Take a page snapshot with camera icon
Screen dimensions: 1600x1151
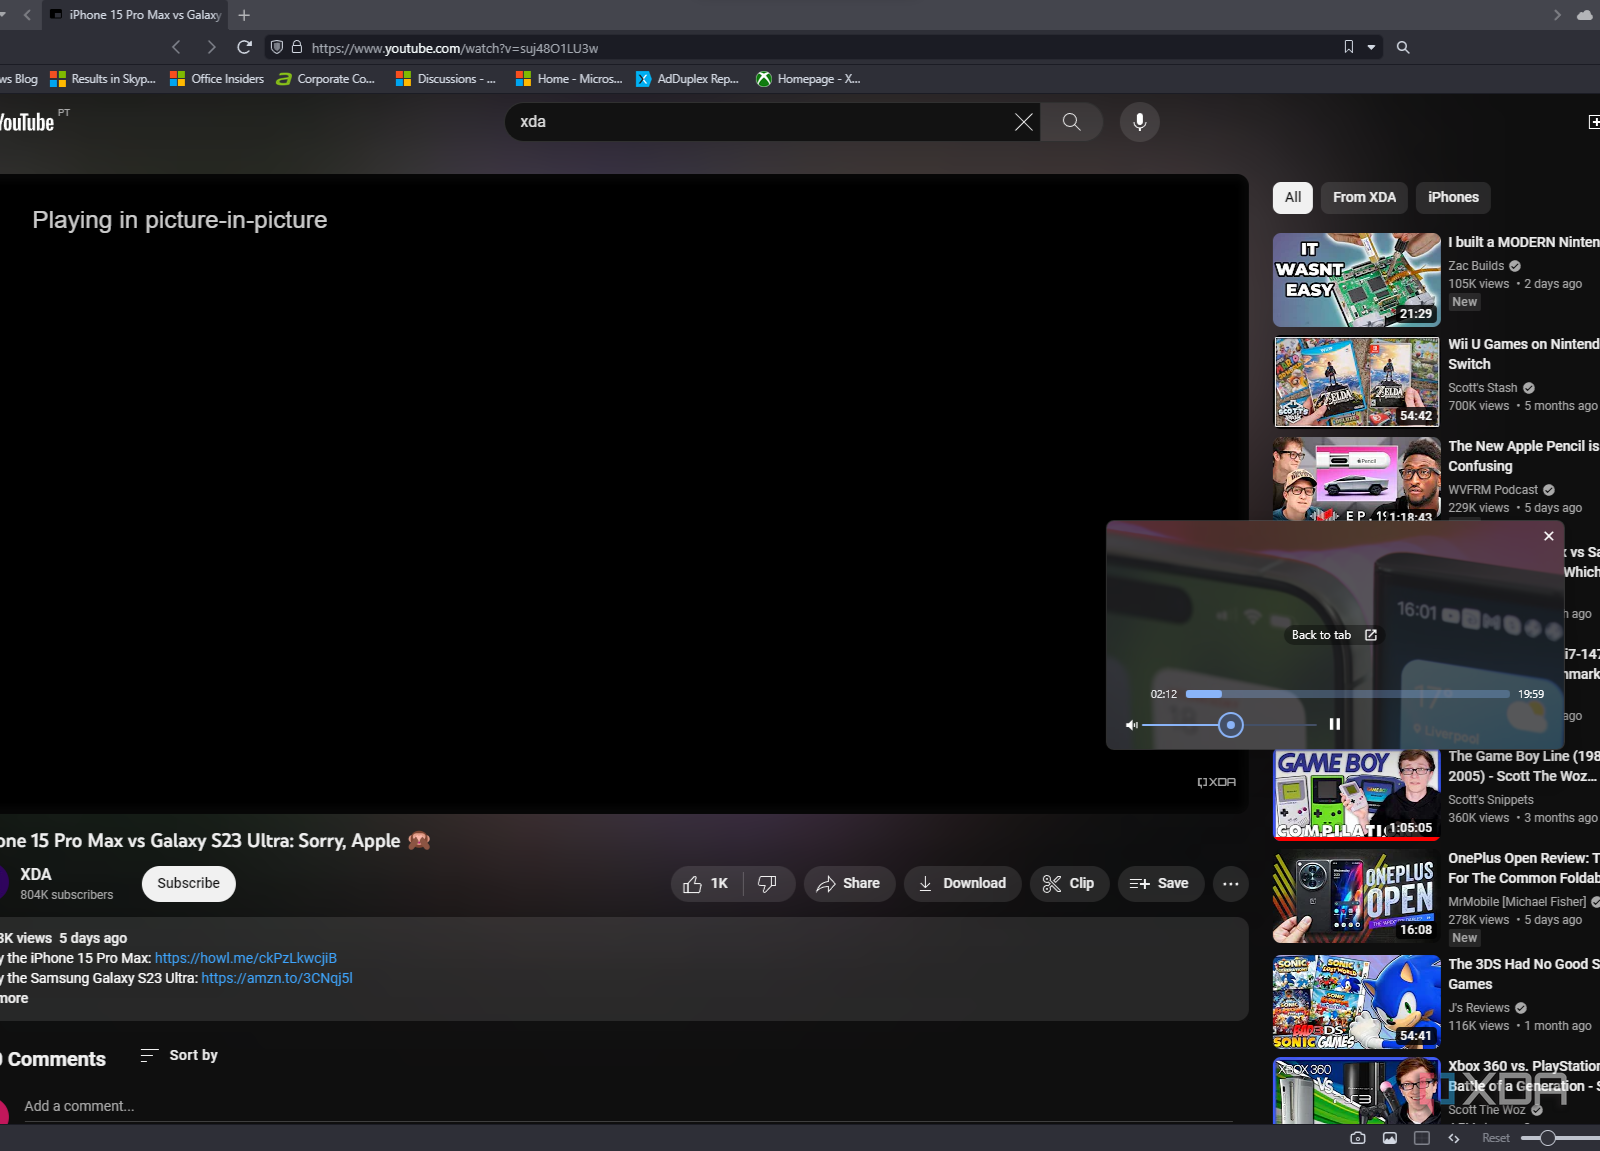(1357, 1138)
